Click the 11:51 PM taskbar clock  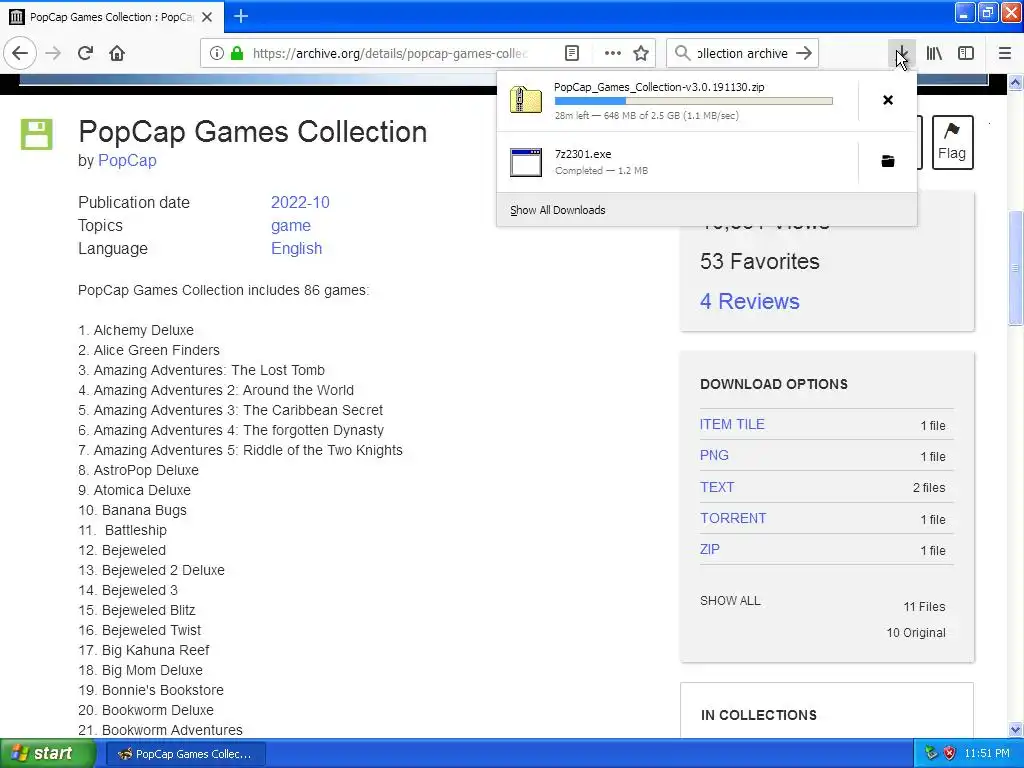tap(987, 754)
